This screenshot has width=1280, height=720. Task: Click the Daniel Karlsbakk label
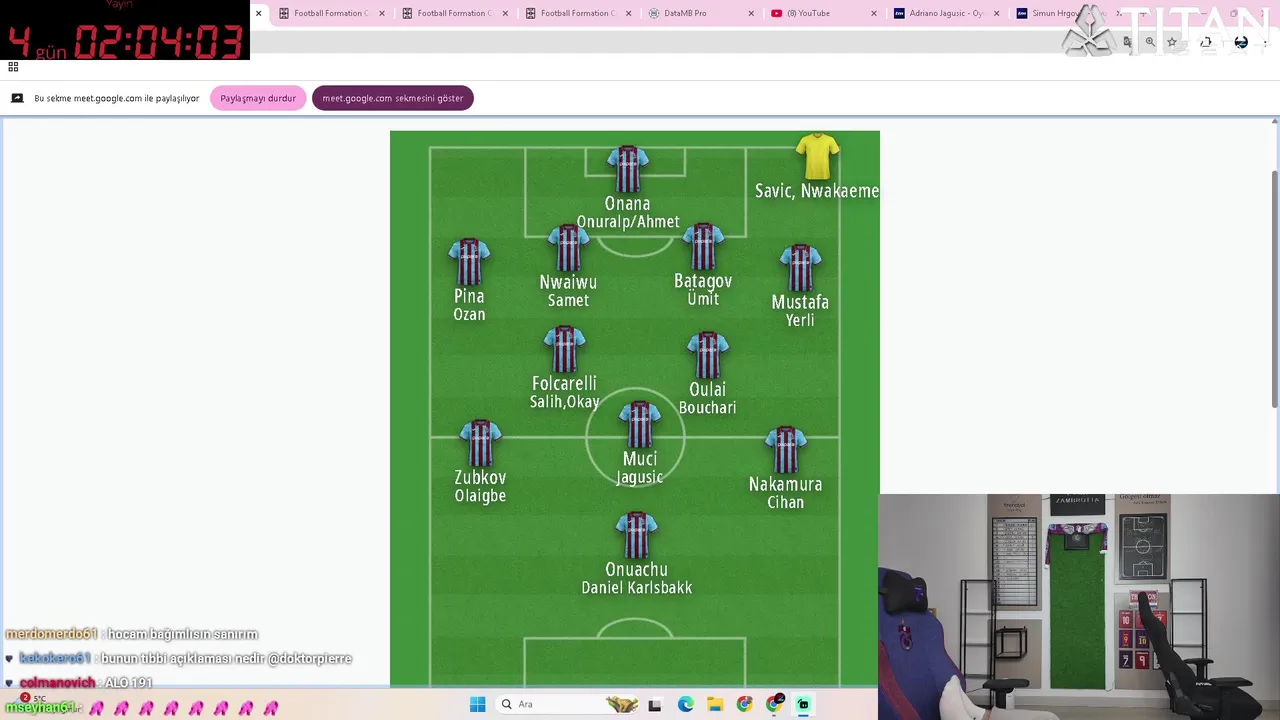click(637, 588)
